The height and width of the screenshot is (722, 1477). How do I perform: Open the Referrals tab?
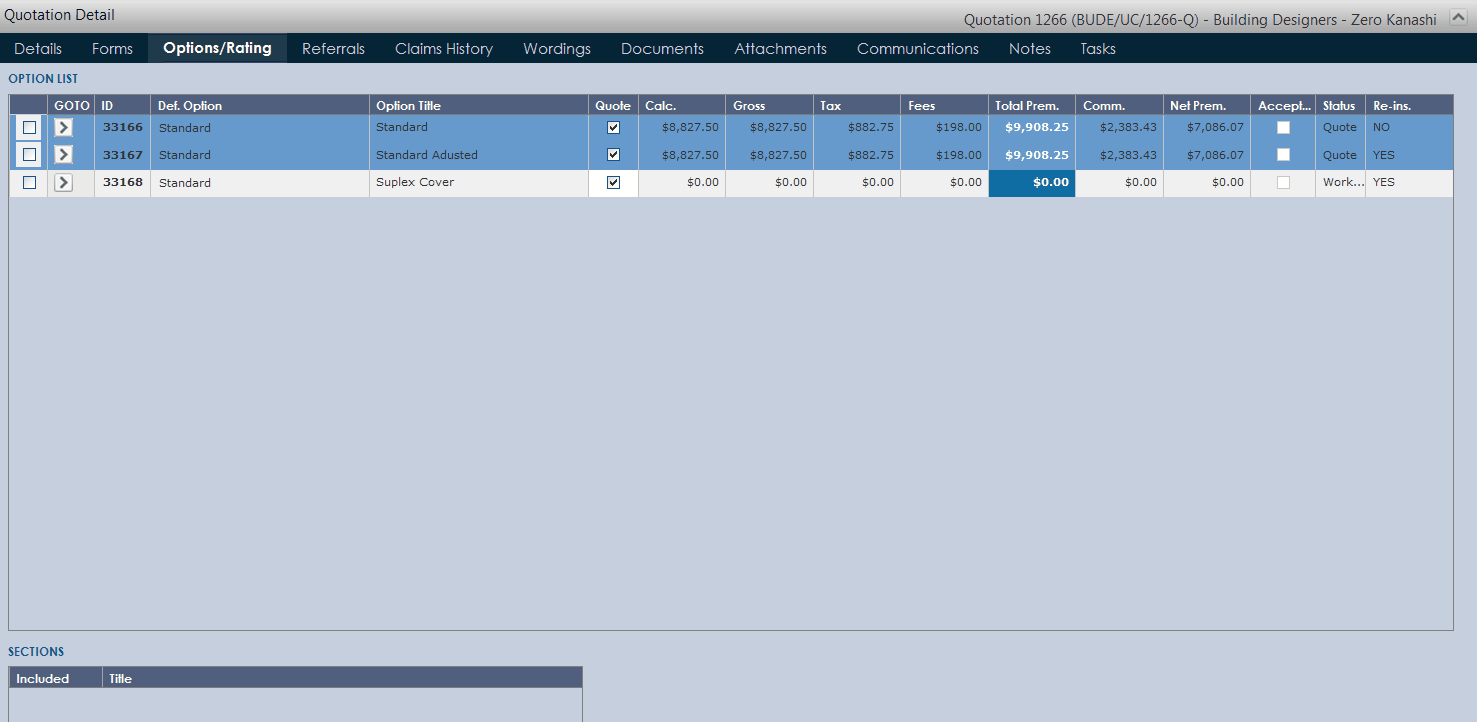pyautogui.click(x=333, y=48)
